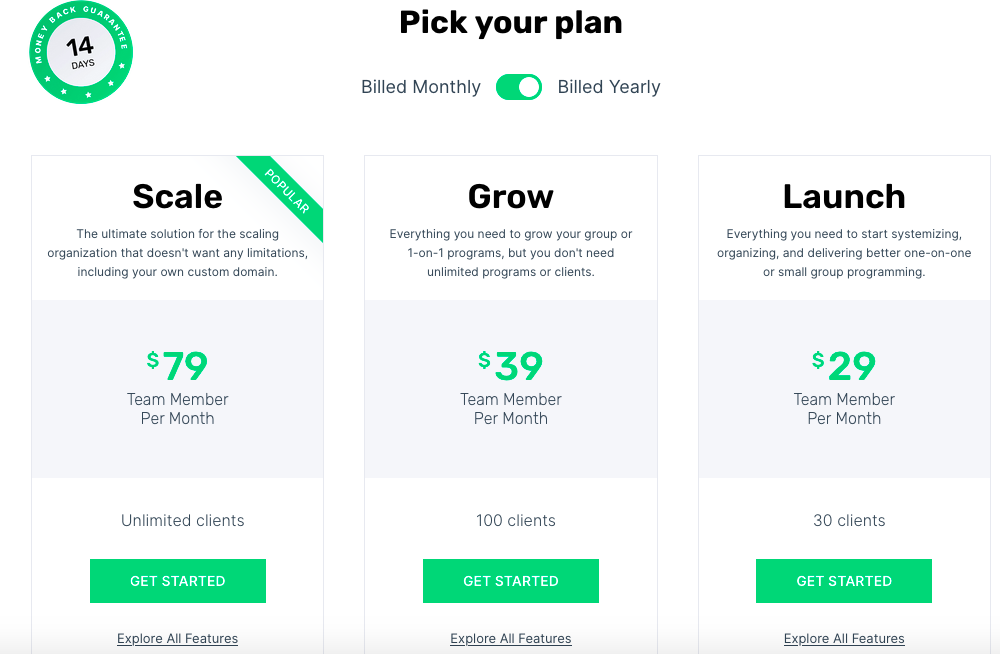Open Explore All Features under Scale
Viewport: 1000px width, 654px height.
coord(178,638)
